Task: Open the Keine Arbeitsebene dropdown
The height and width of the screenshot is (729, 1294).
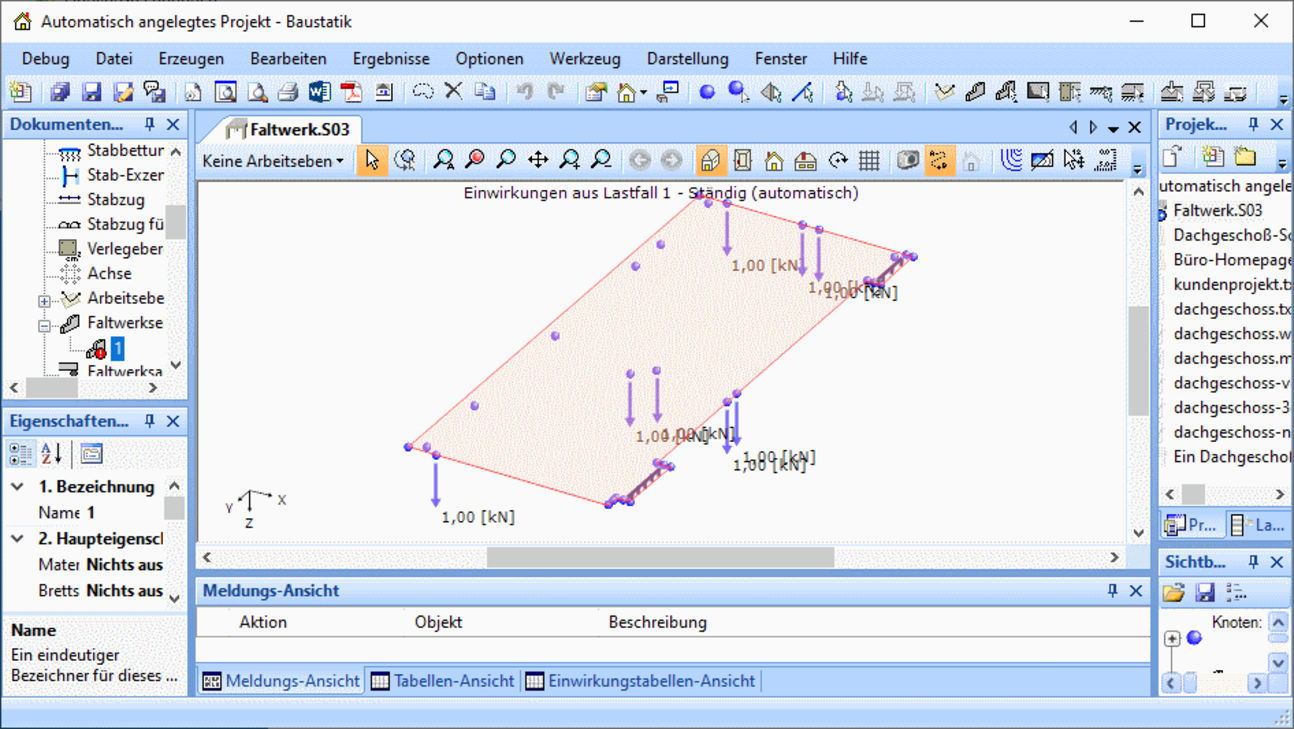Action: [273, 160]
